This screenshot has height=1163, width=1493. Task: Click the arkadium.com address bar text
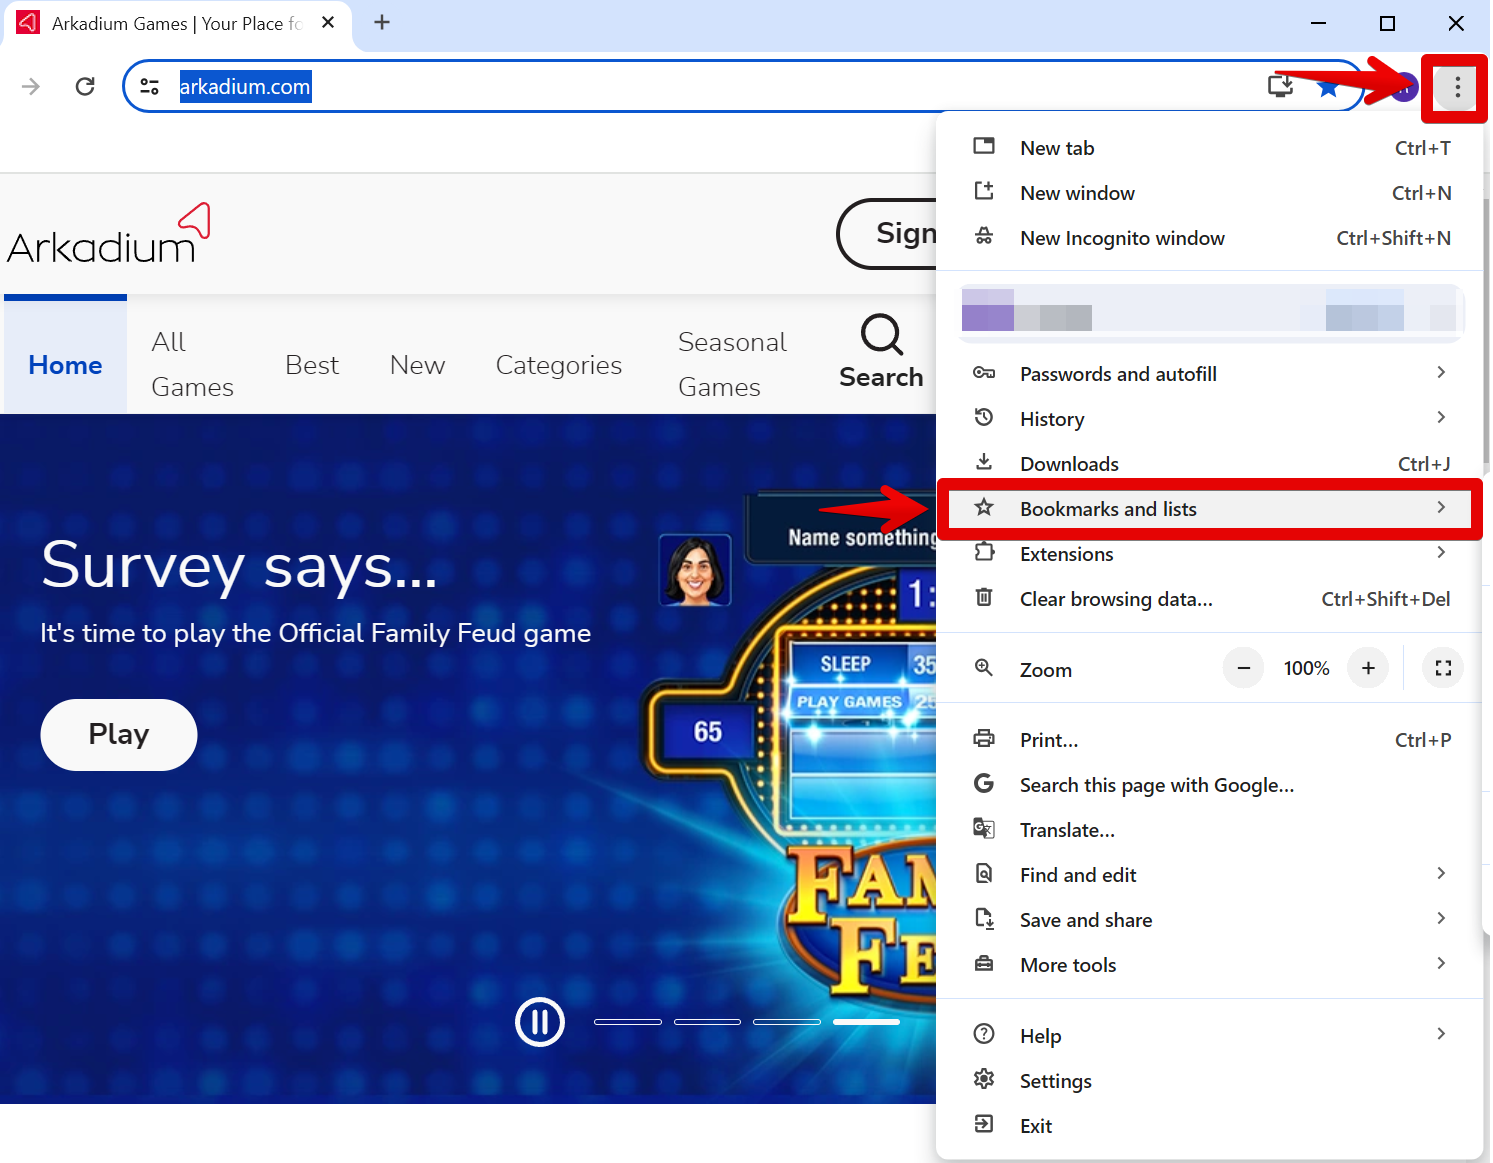(x=245, y=87)
